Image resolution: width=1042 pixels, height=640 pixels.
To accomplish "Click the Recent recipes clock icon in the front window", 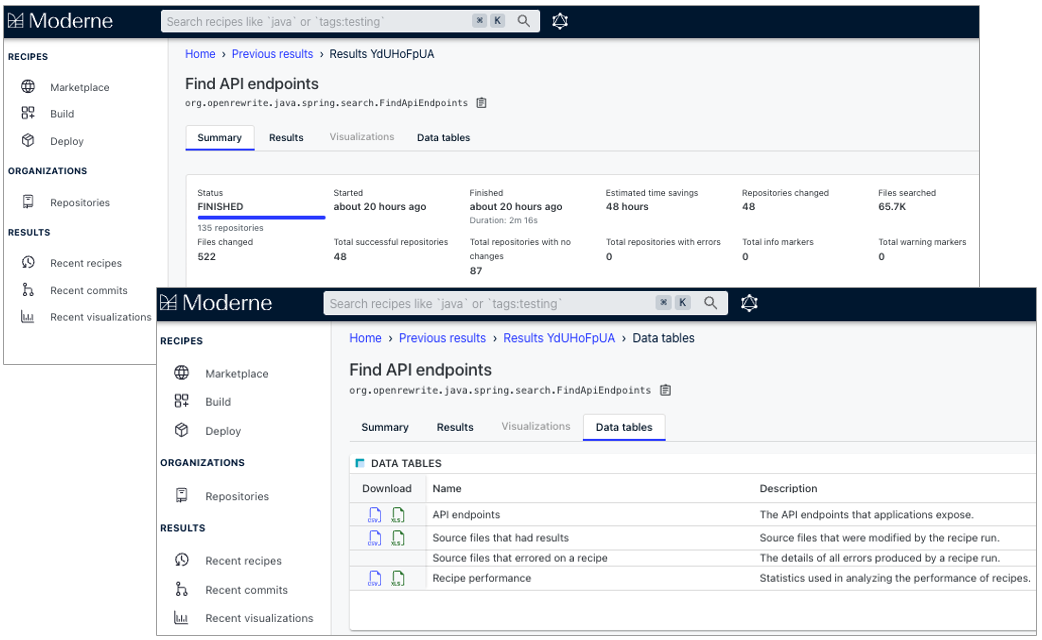I will click(x=181, y=560).
